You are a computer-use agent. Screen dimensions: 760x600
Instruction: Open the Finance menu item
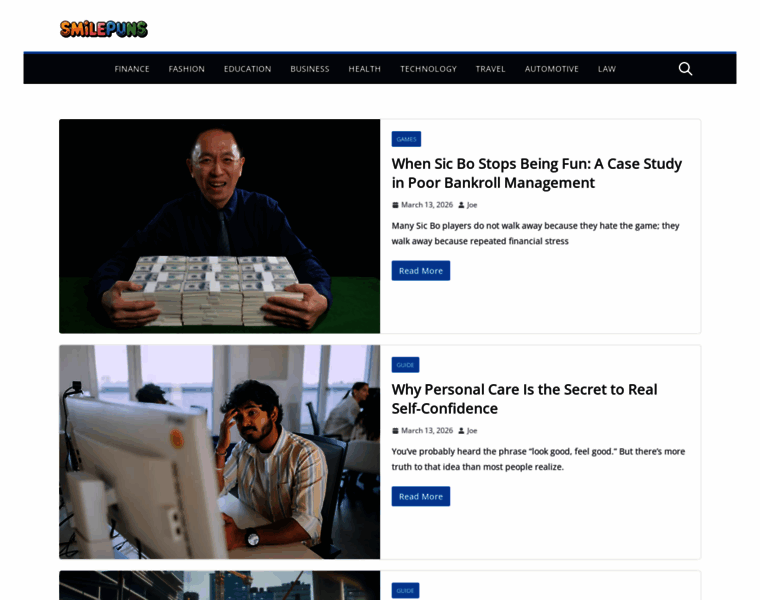[x=132, y=69]
